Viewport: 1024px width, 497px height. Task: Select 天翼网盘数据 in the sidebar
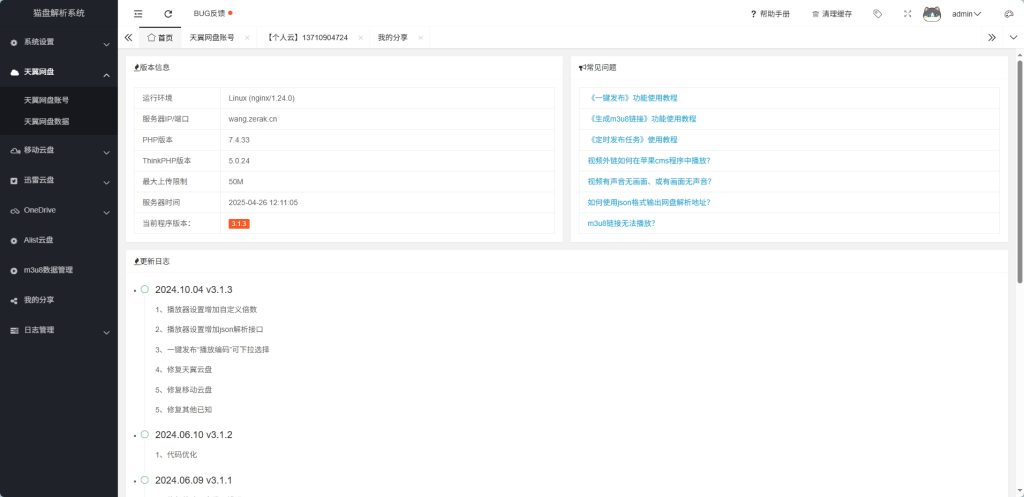click(47, 121)
